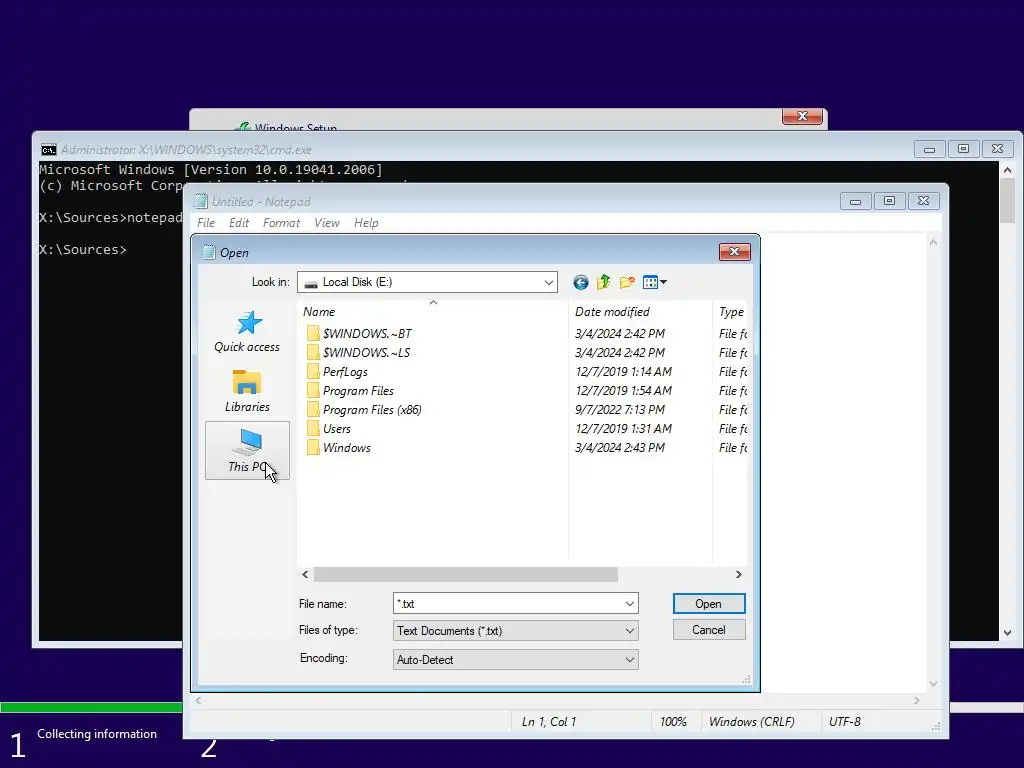The image size is (1024, 768).
Task: Open Notepad's Format menu
Action: click(281, 223)
